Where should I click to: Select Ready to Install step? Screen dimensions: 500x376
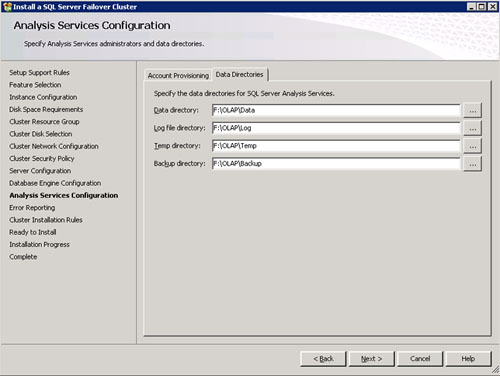(x=33, y=232)
